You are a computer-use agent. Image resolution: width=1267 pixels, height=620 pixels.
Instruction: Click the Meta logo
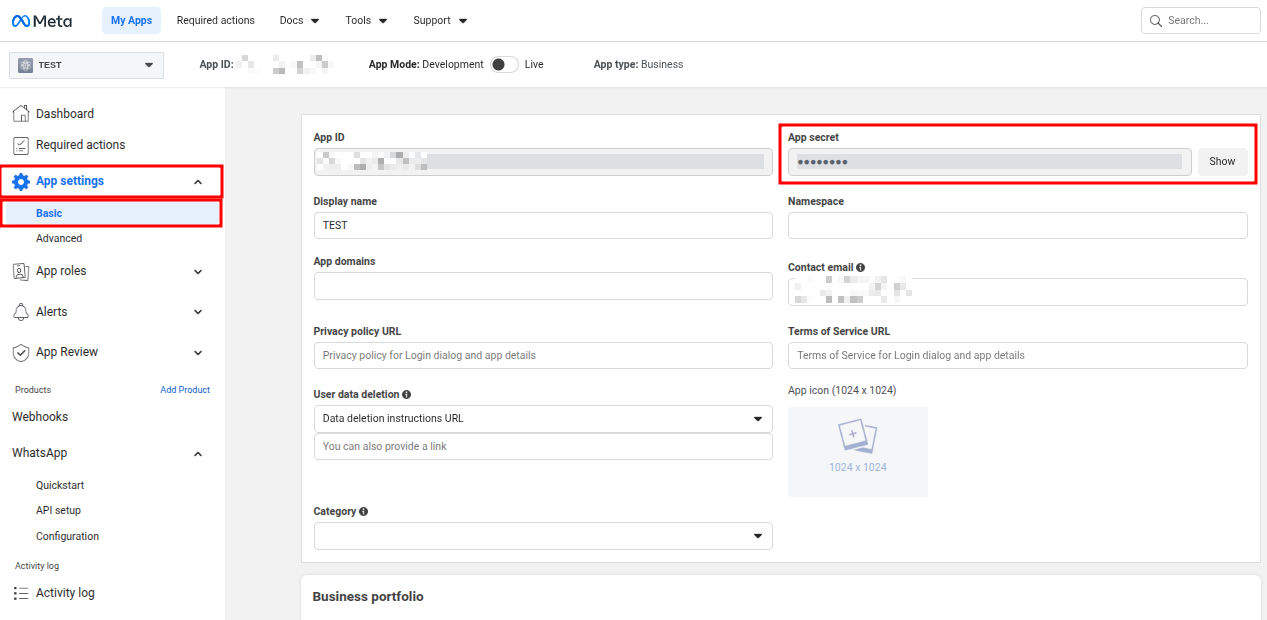tap(42, 20)
